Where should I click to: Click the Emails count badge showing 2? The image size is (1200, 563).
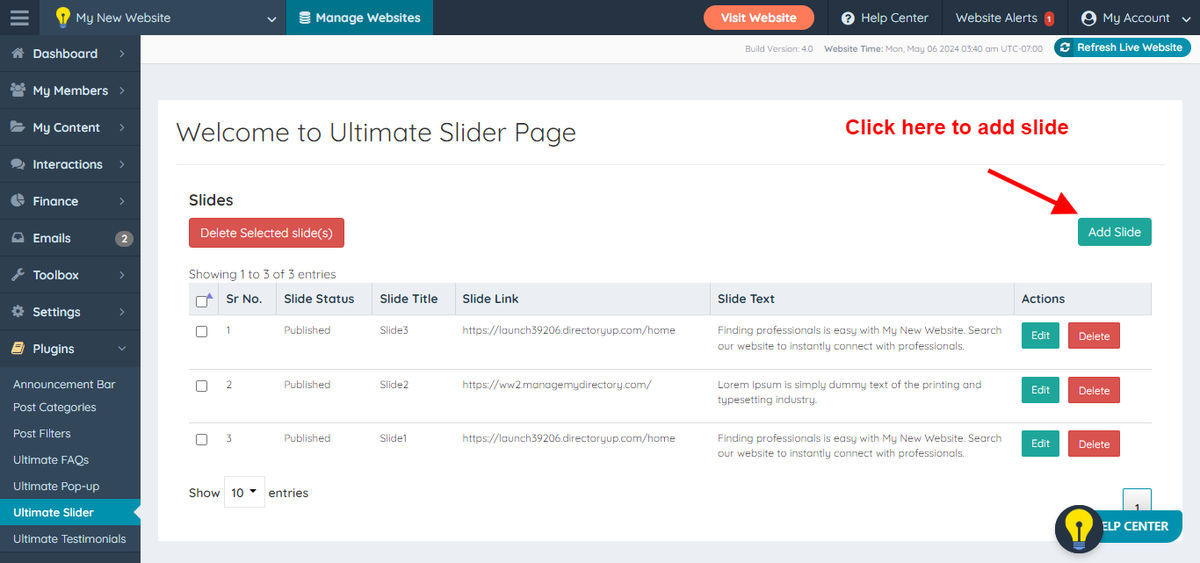click(x=124, y=238)
